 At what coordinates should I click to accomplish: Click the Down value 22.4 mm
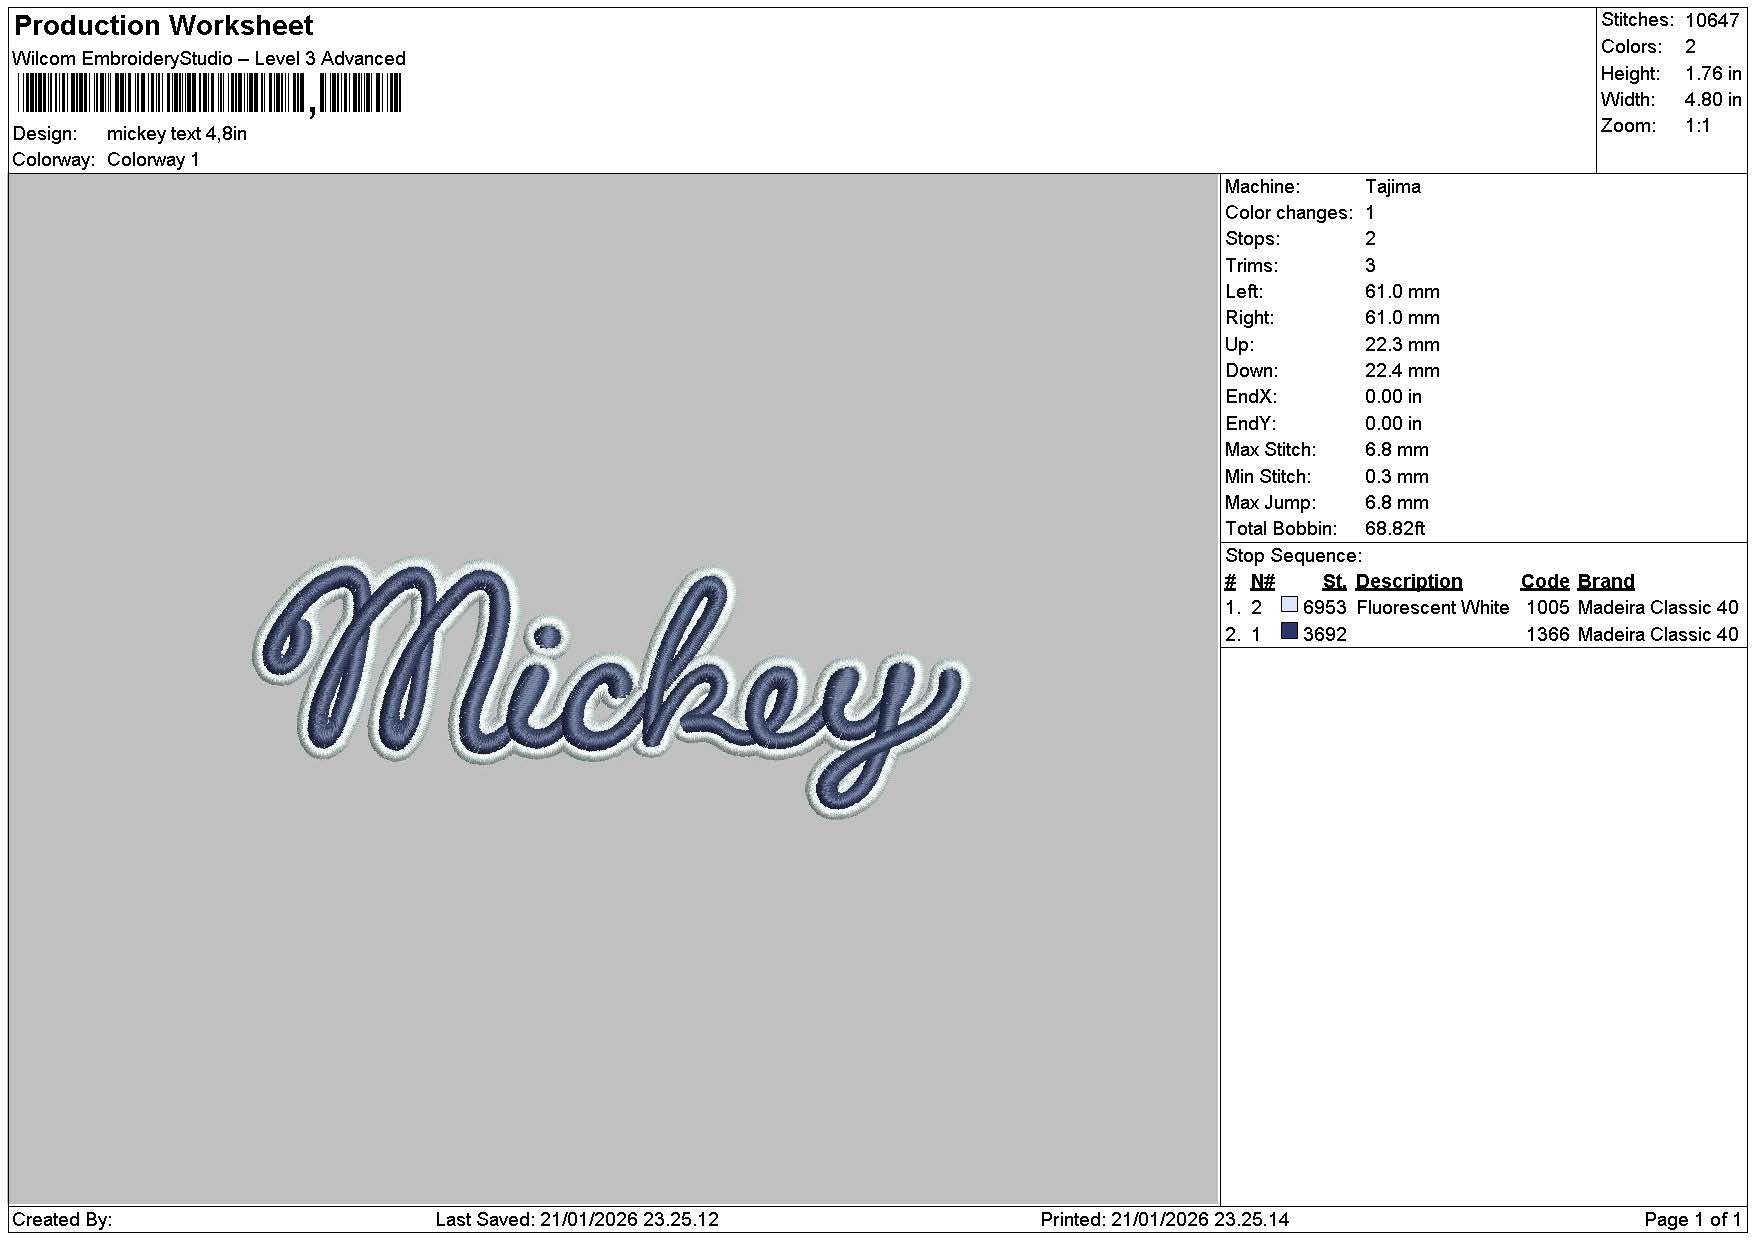1402,370
